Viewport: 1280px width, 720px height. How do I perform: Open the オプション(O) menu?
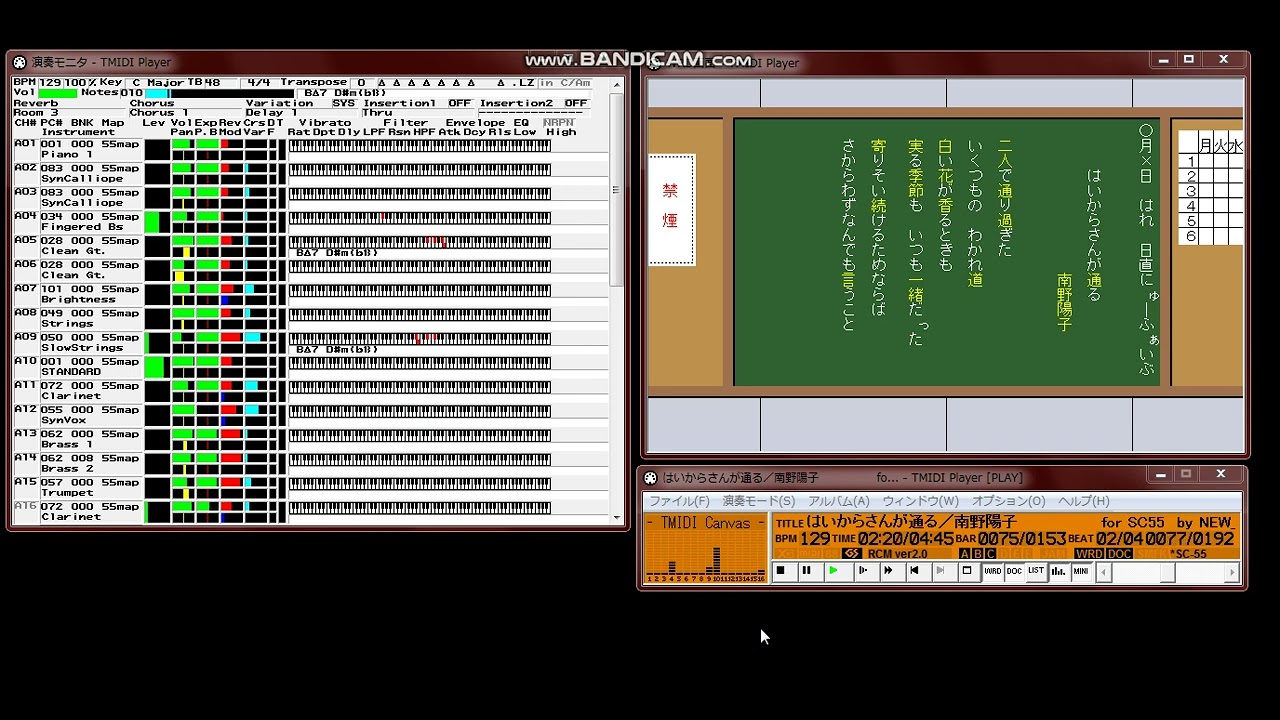[1008, 501]
